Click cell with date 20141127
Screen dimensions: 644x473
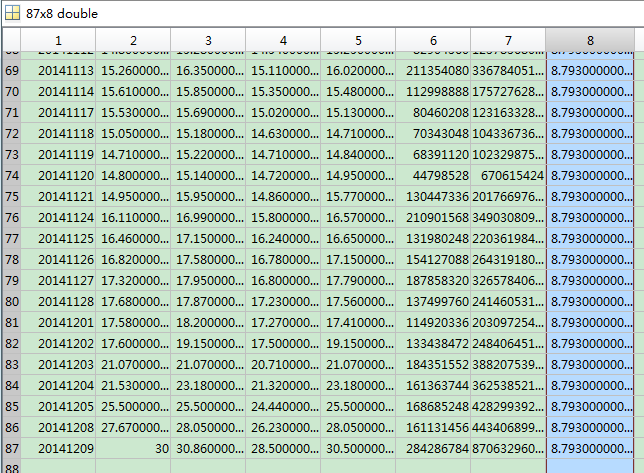(58, 280)
